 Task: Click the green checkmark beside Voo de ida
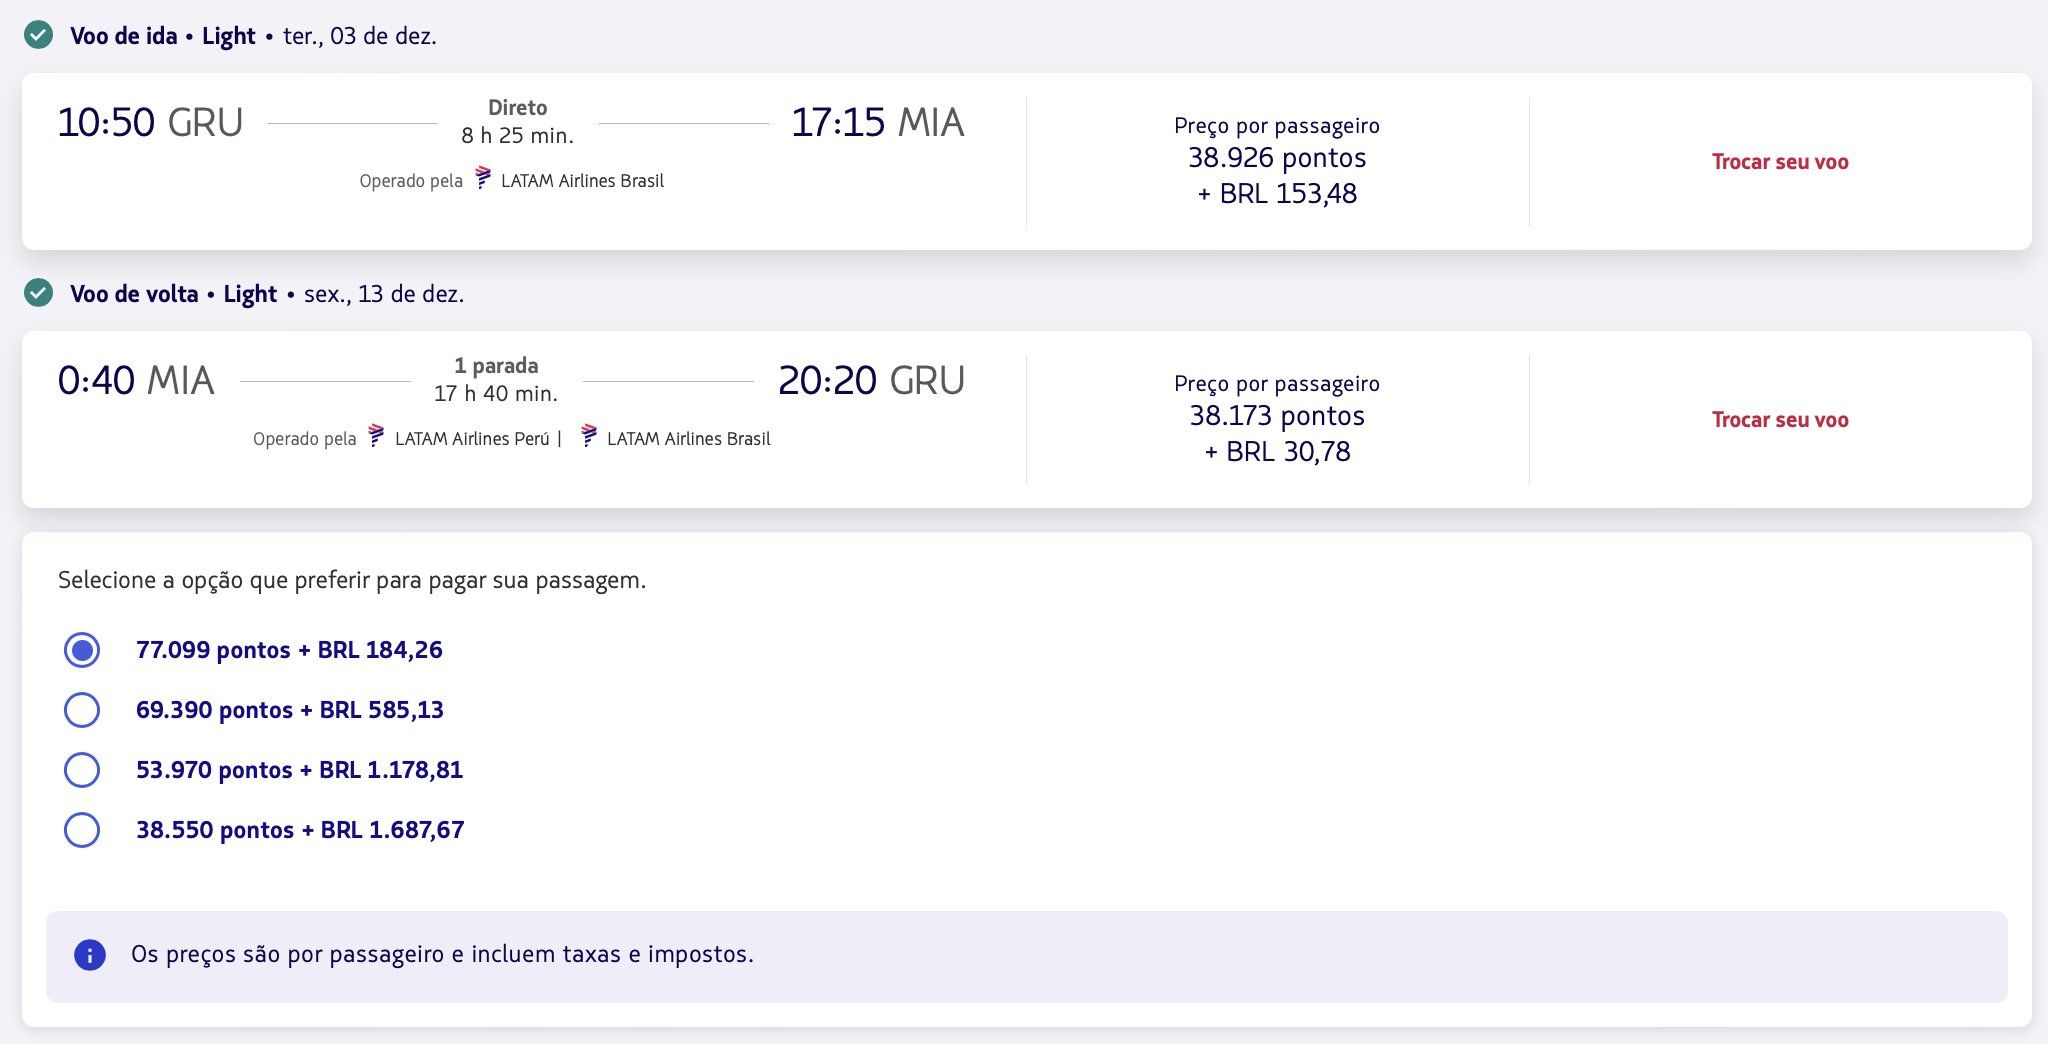click(x=38, y=36)
